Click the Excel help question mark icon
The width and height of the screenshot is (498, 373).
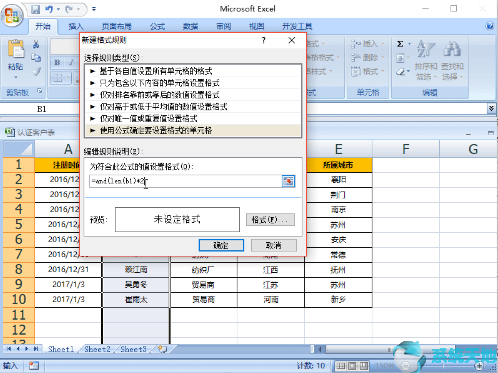[489, 26]
